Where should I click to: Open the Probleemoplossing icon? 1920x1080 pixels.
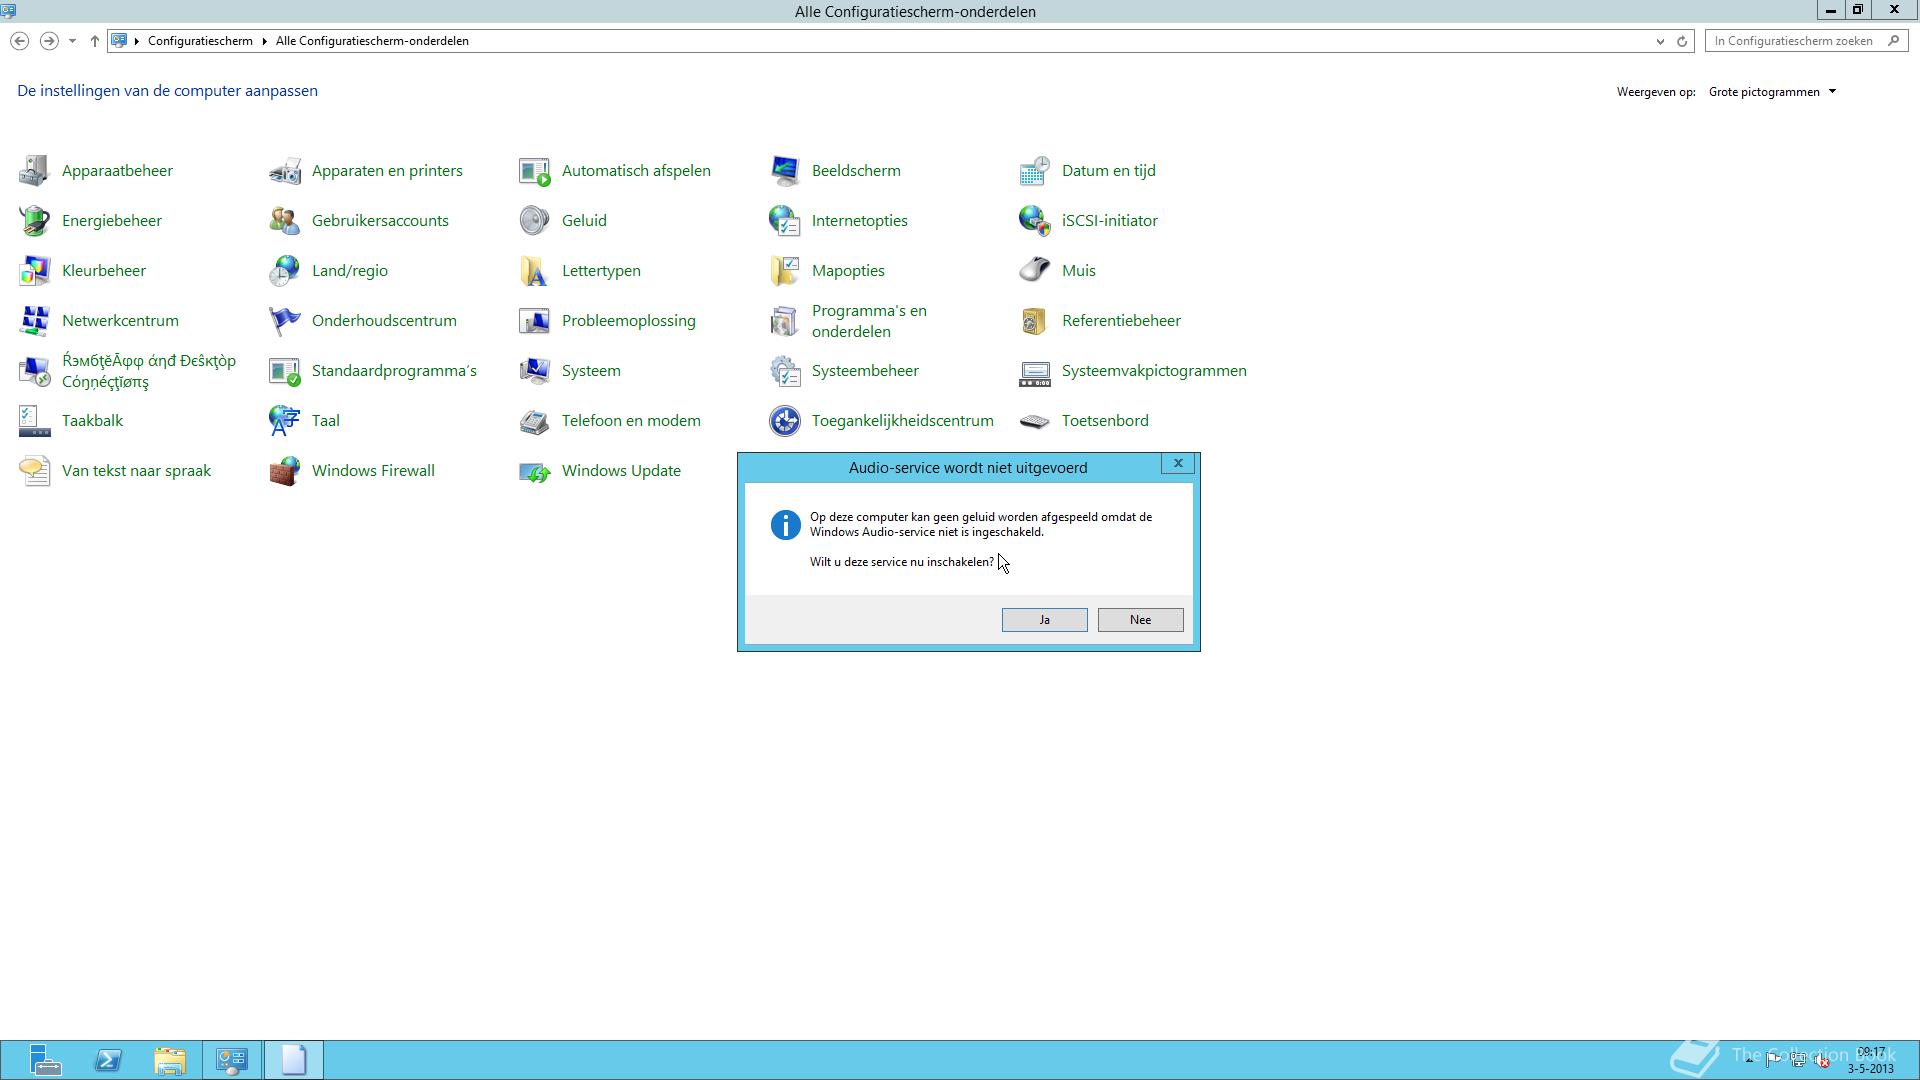pyautogui.click(x=534, y=321)
